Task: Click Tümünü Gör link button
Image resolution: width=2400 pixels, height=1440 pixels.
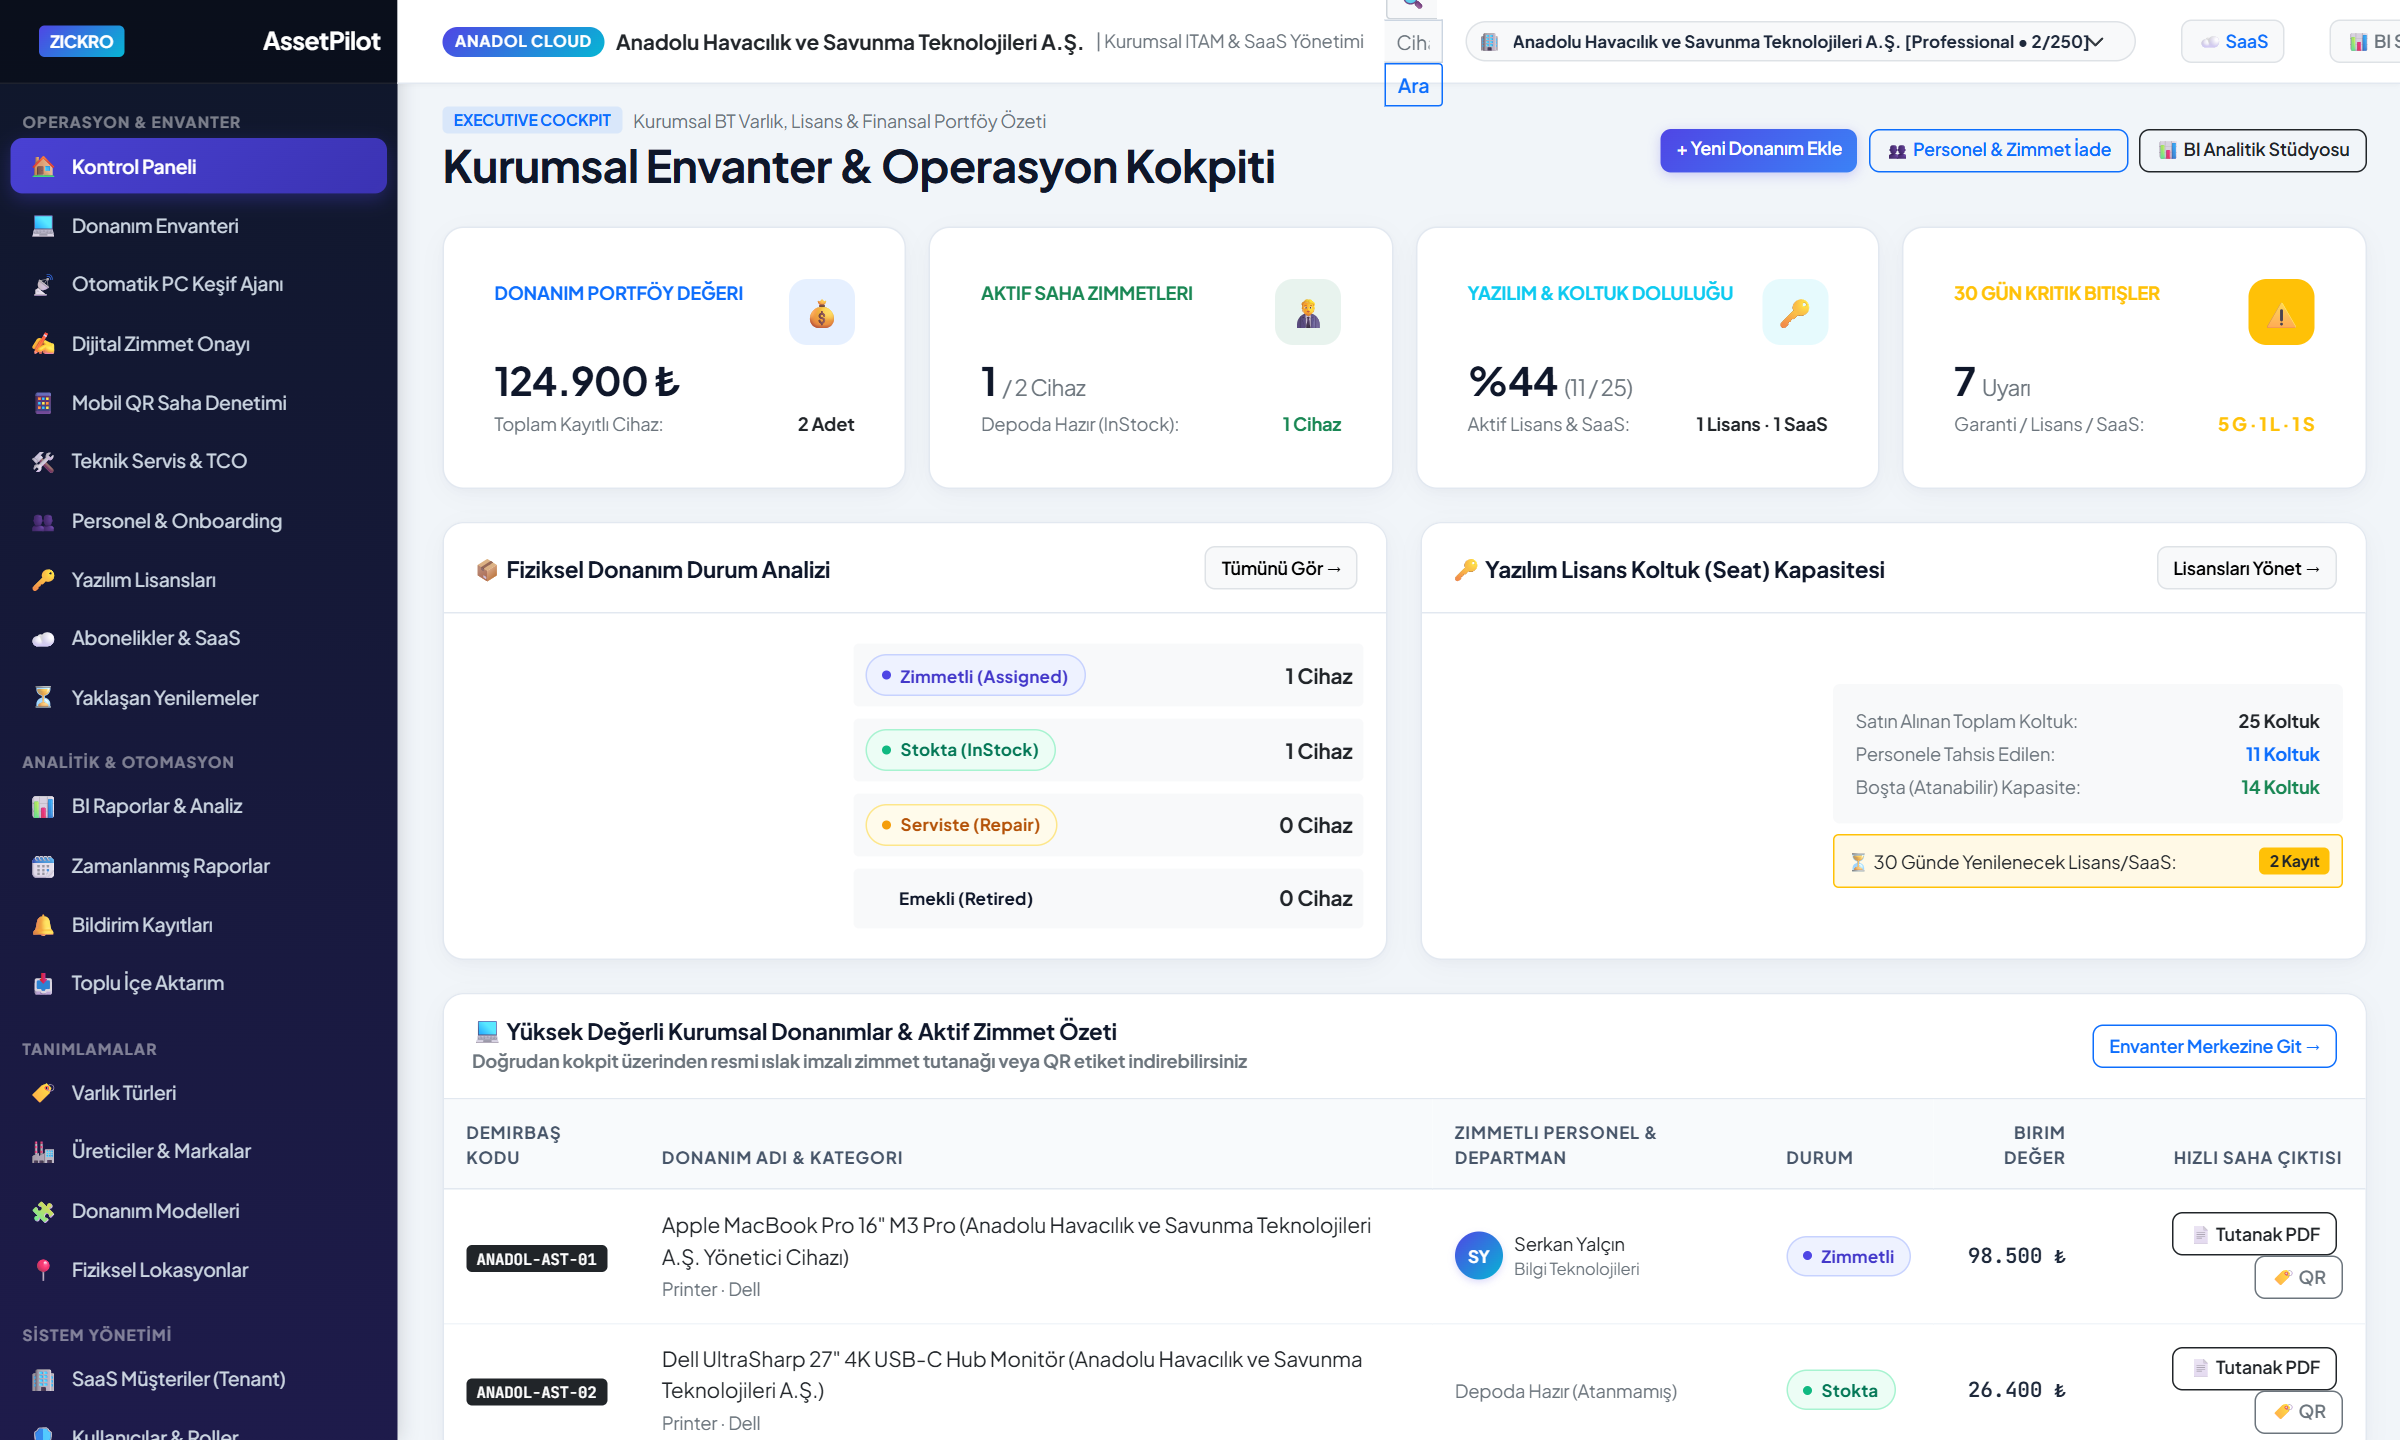Action: point(1280,568)
